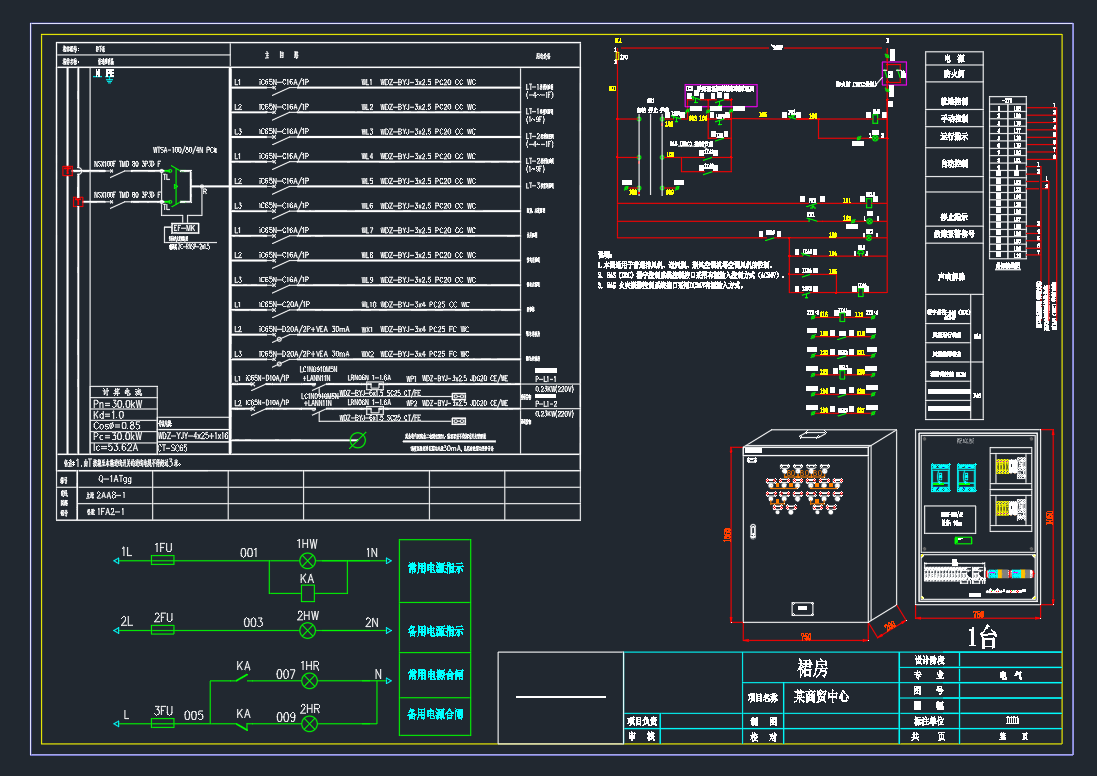The image size is (1097, 776).
Task: Click the PE ground symbol
Action: (x=109, y=80)
